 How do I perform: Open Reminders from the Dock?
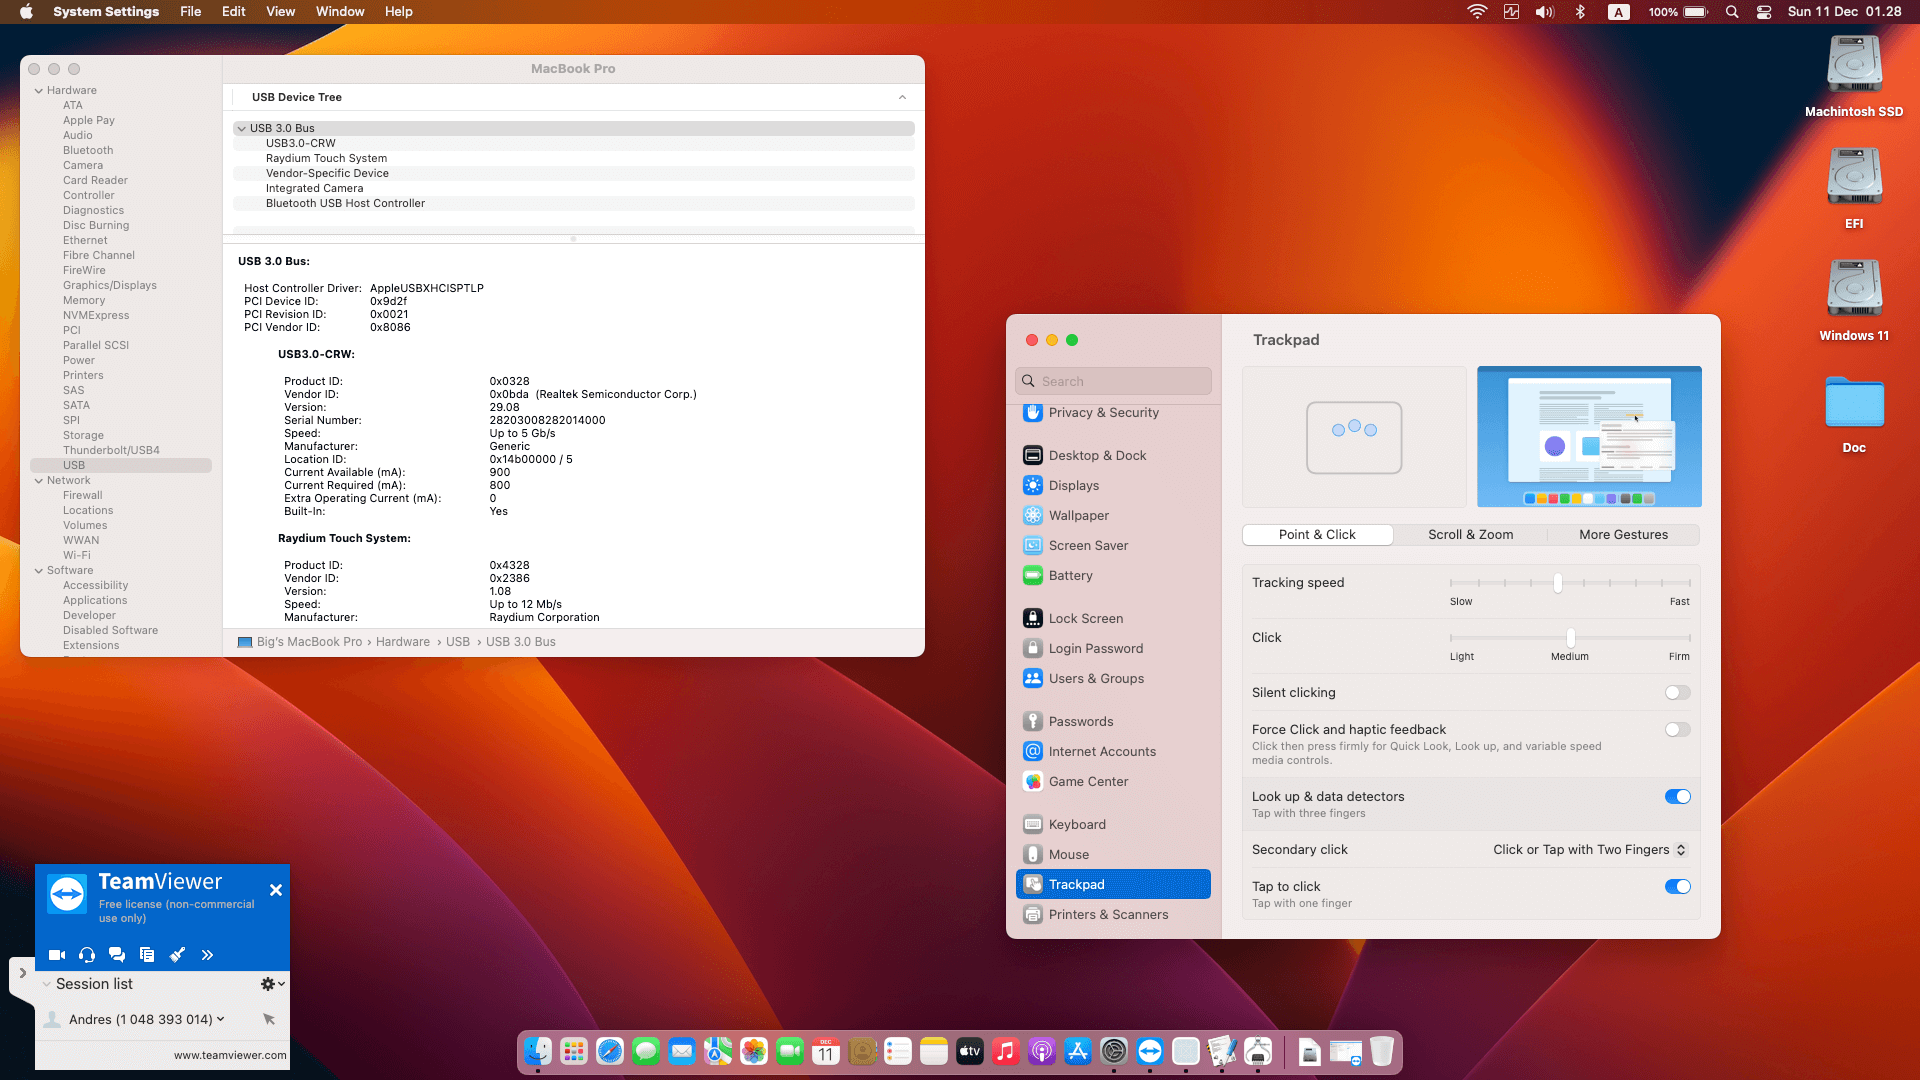(898, 1051)
